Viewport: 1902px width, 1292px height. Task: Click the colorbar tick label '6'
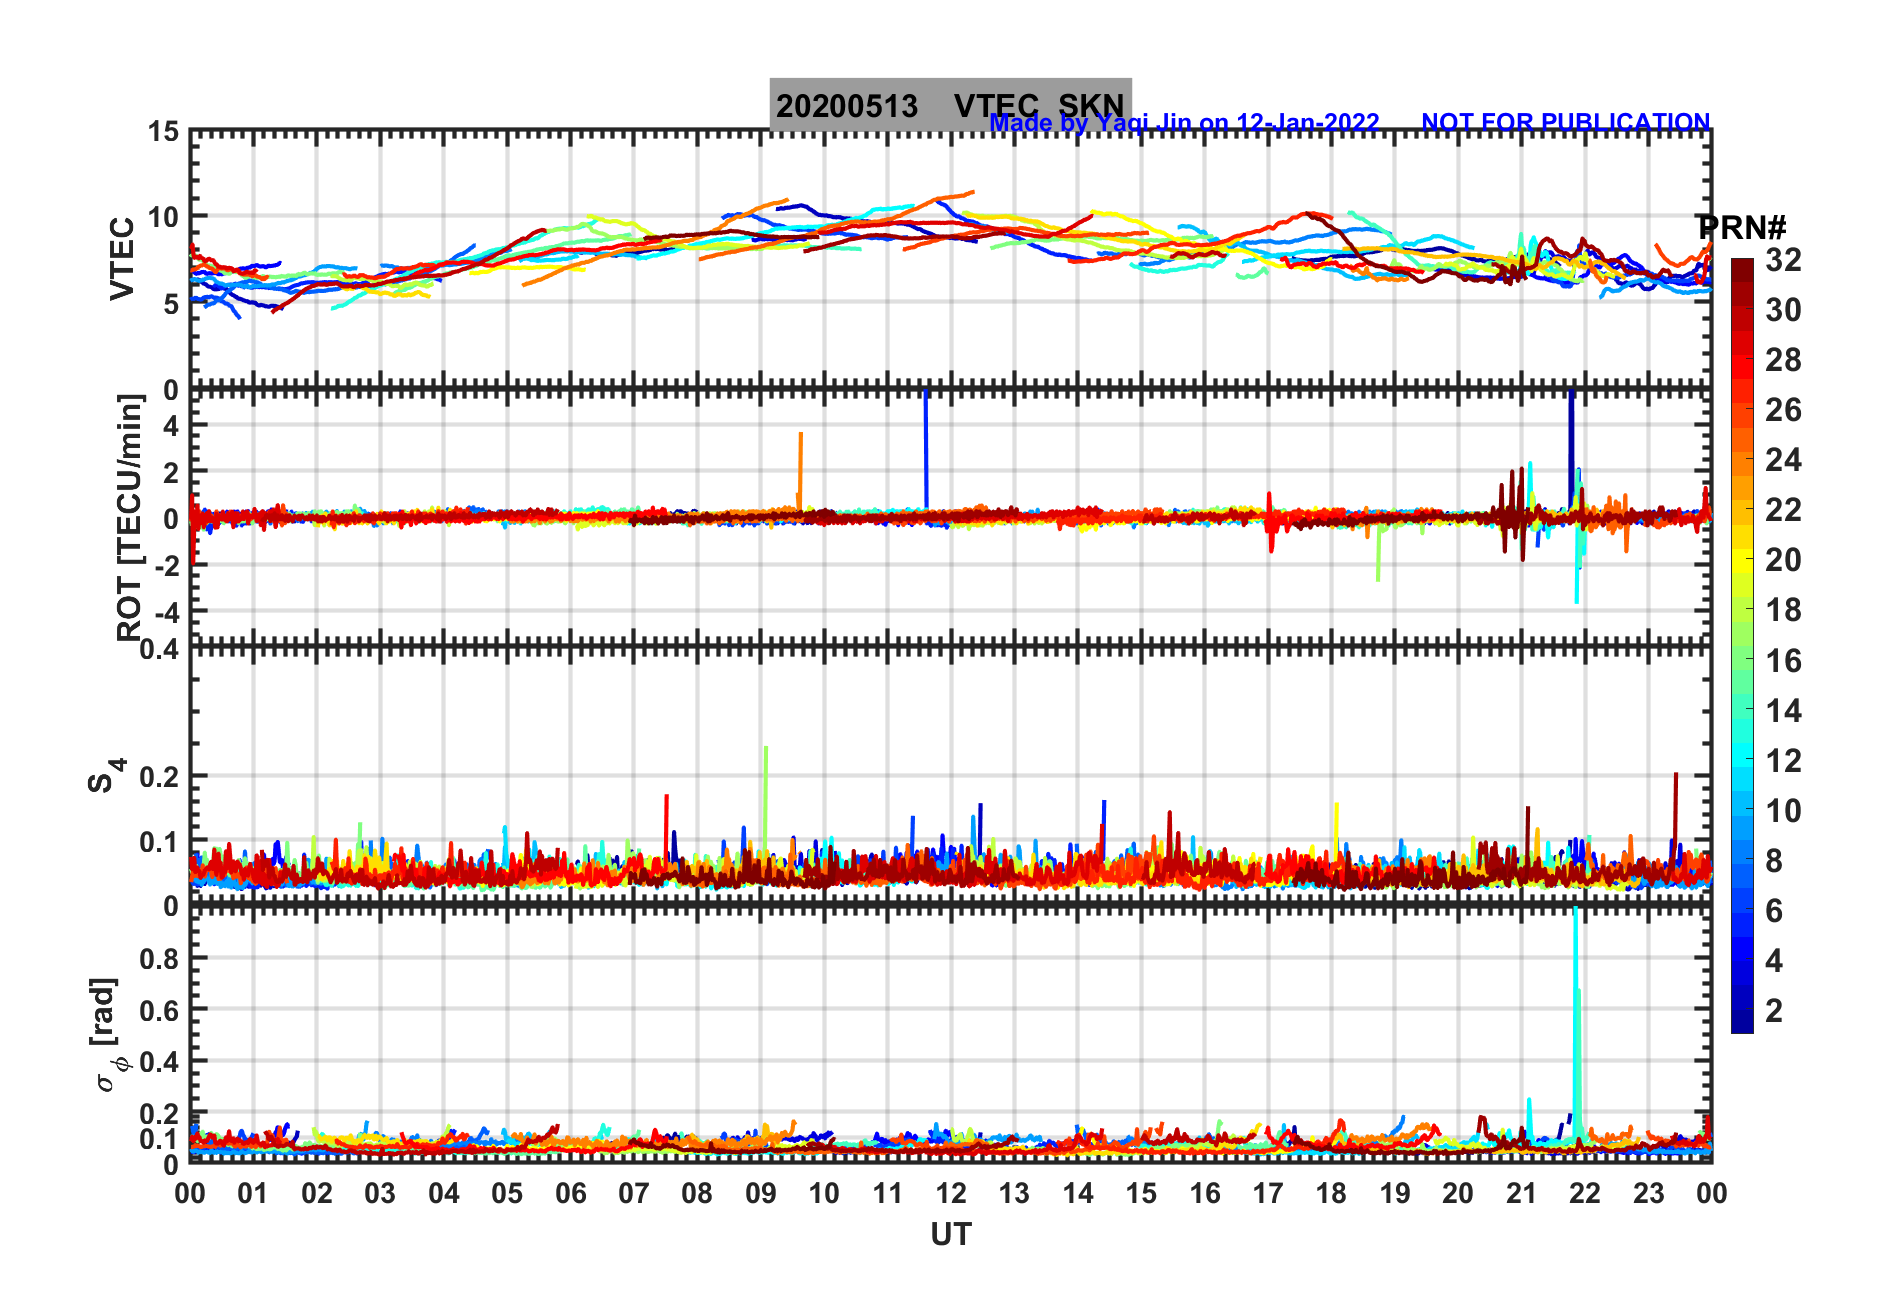point(1774,911)
